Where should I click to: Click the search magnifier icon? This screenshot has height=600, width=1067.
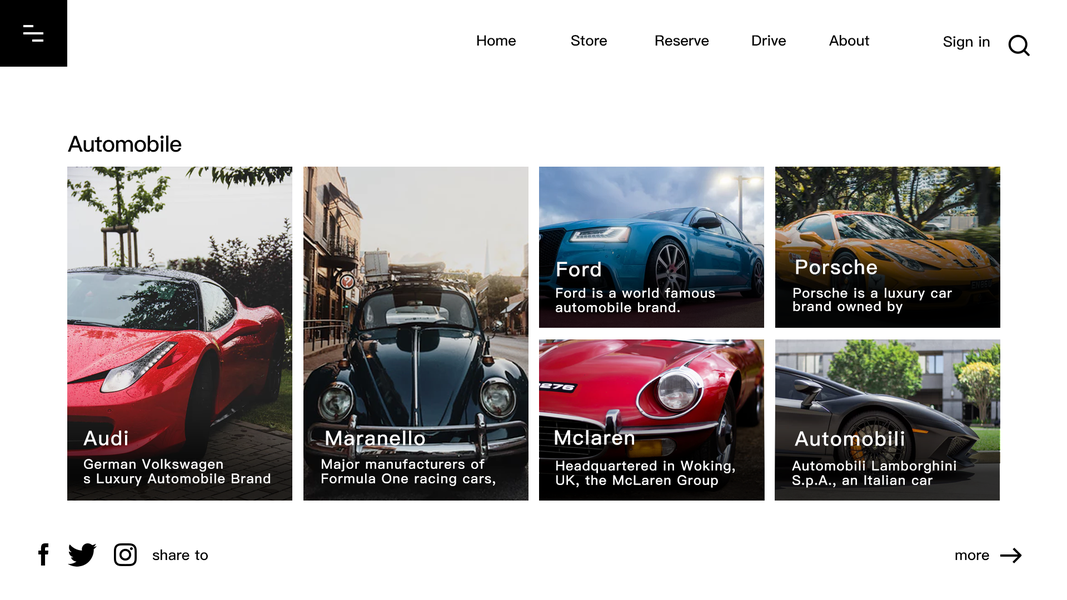(1019, 45)
